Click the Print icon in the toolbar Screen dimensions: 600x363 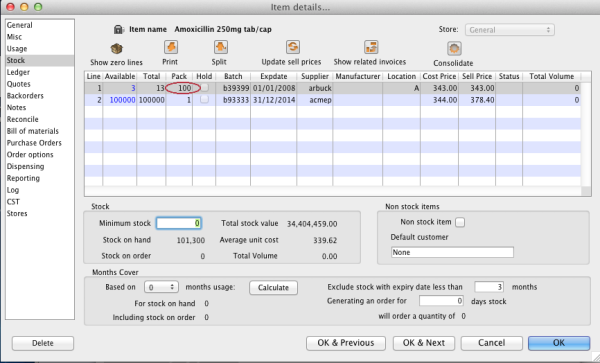[x=171, y=47]
